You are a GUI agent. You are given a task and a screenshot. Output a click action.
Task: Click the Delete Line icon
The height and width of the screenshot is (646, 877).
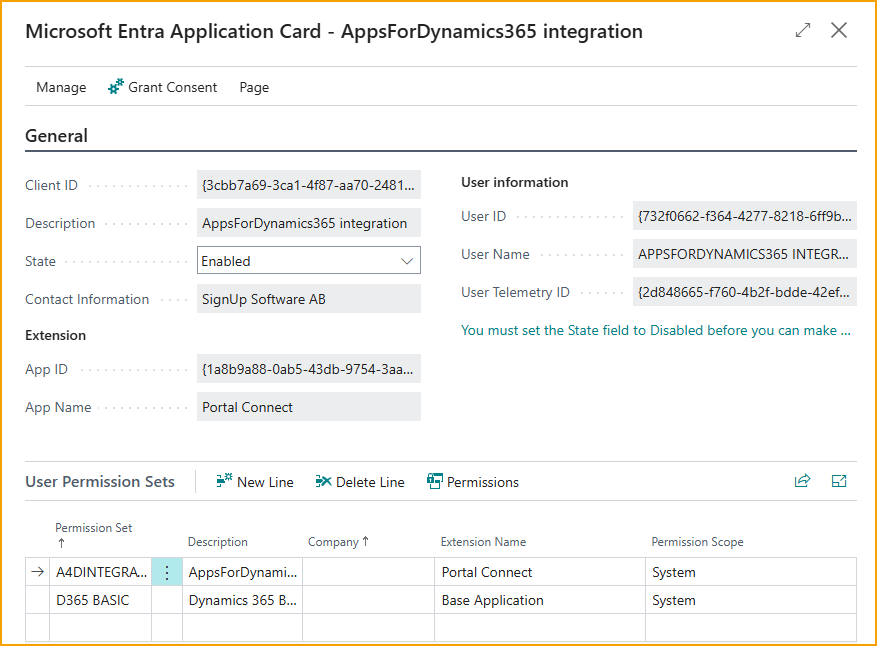(x=323, y=481)
